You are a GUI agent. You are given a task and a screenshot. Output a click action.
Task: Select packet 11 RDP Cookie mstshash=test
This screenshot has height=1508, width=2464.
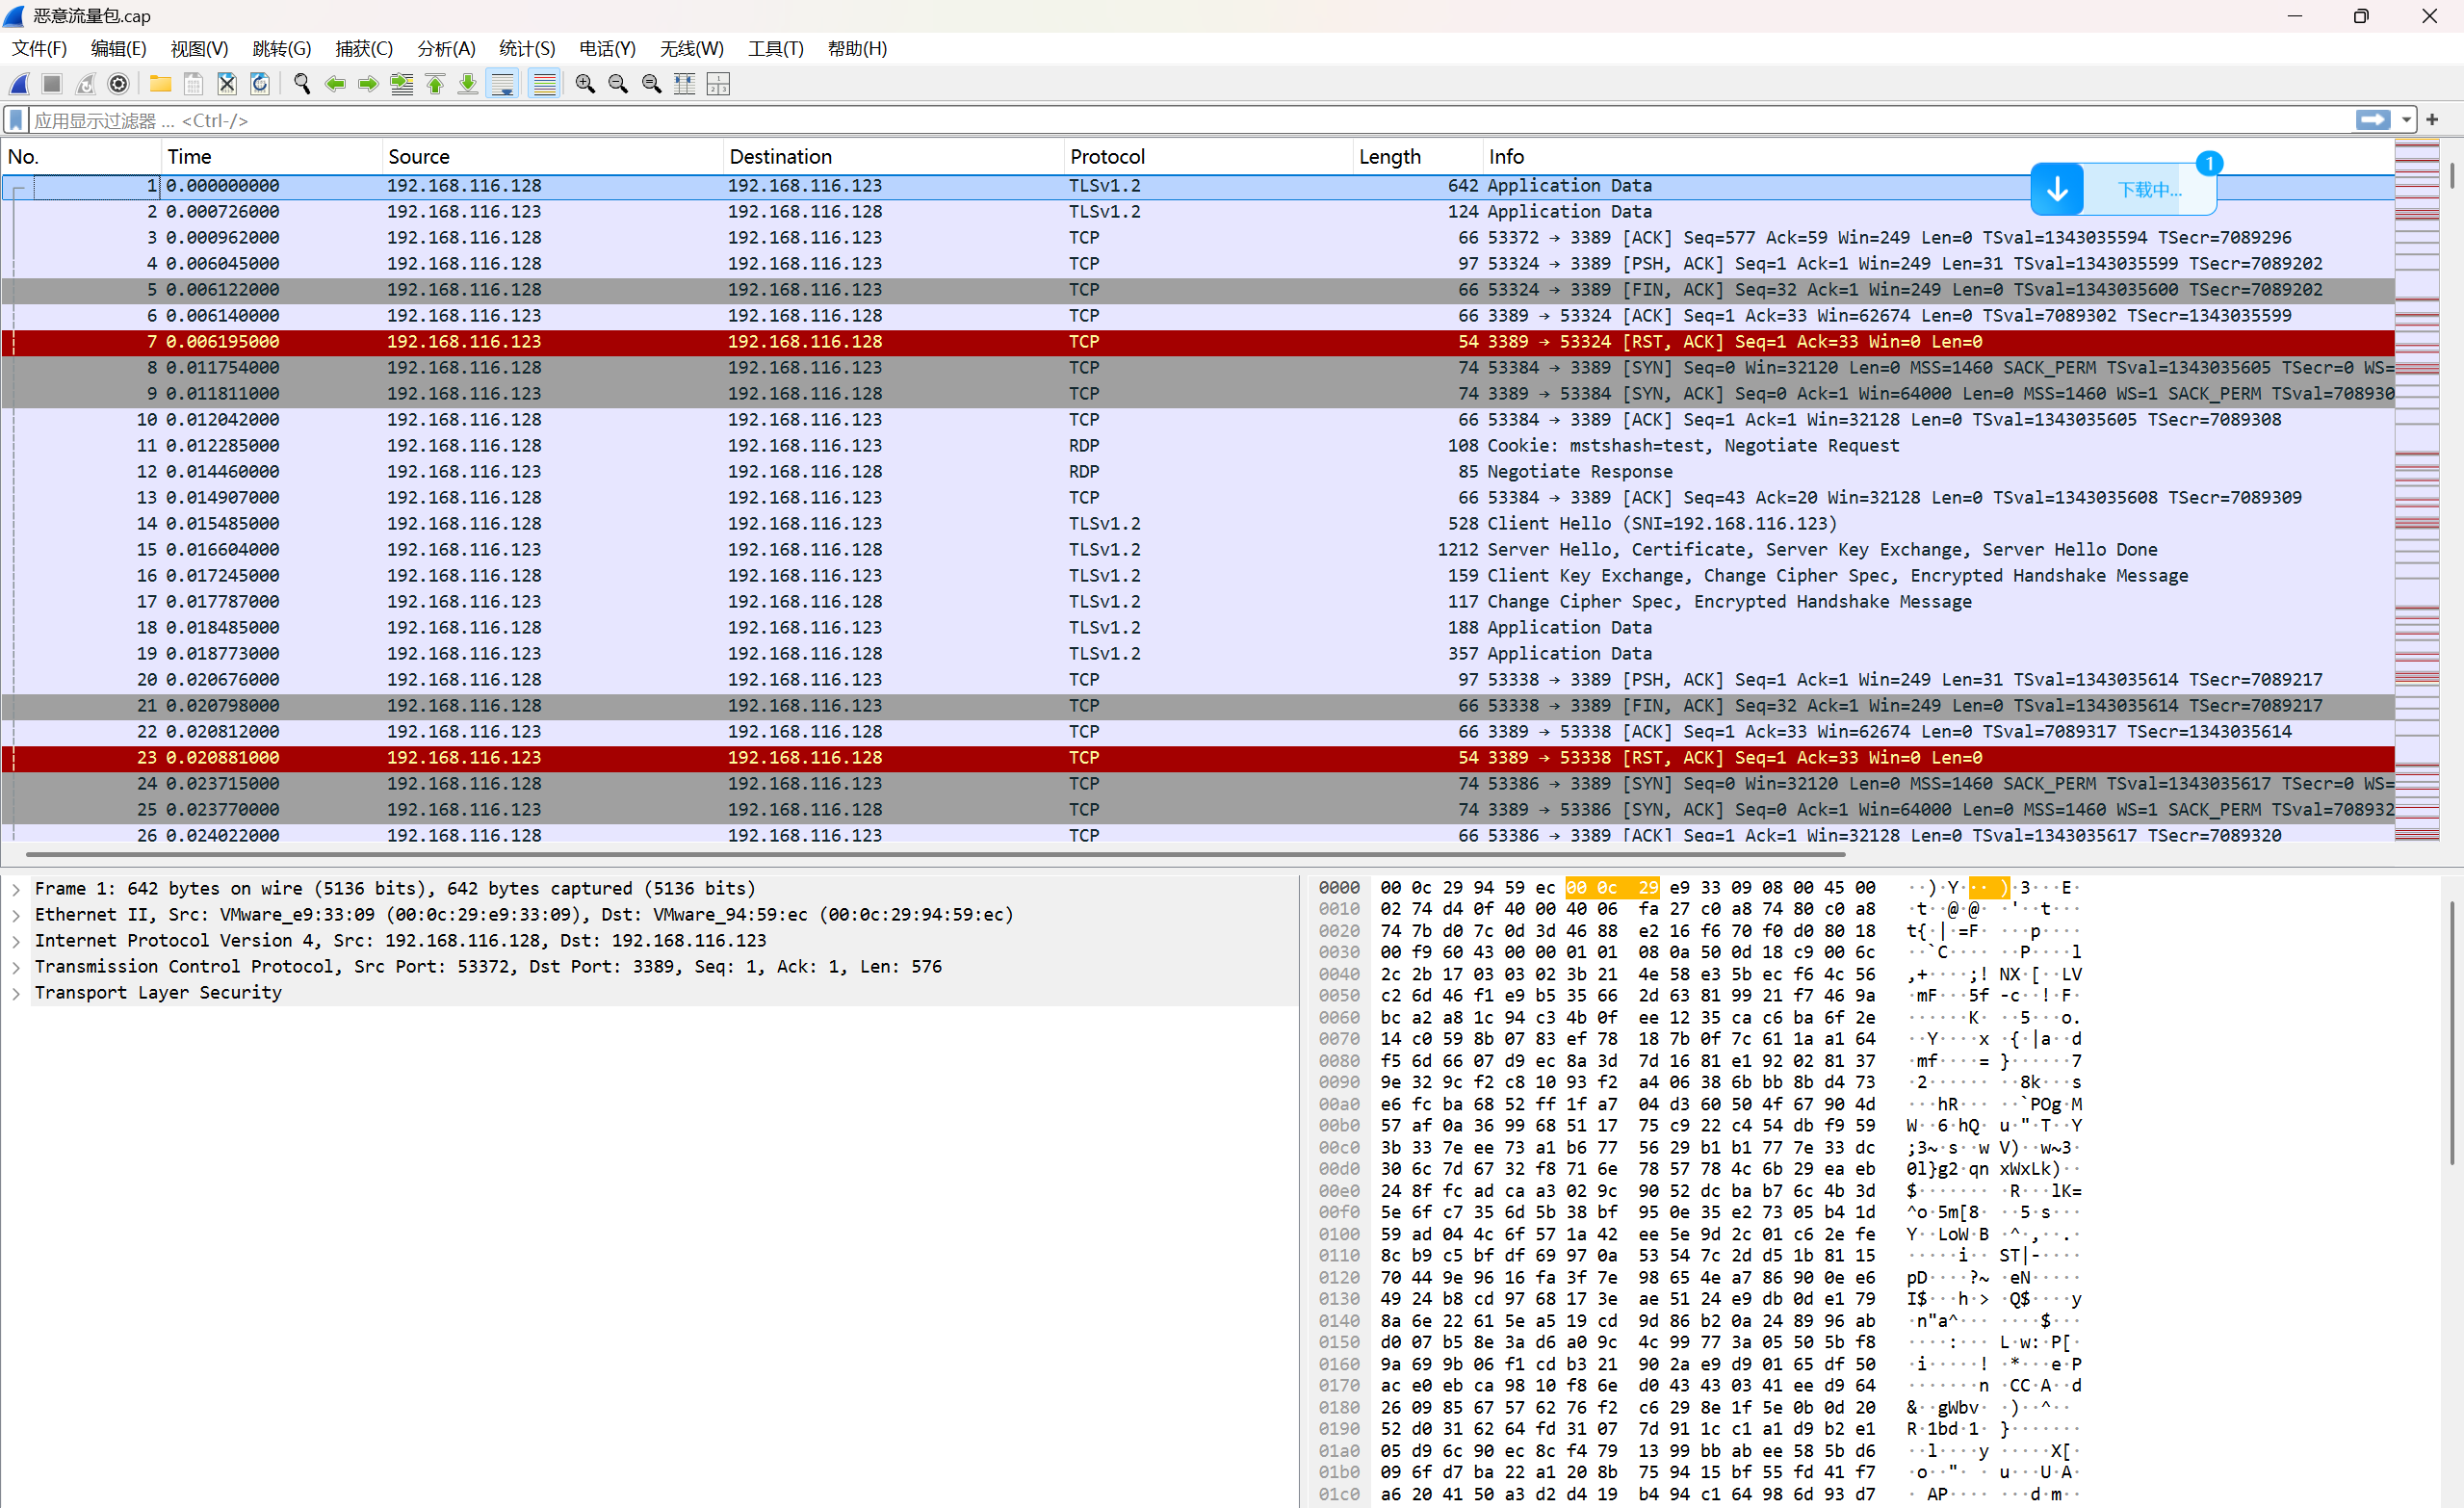1198,445
